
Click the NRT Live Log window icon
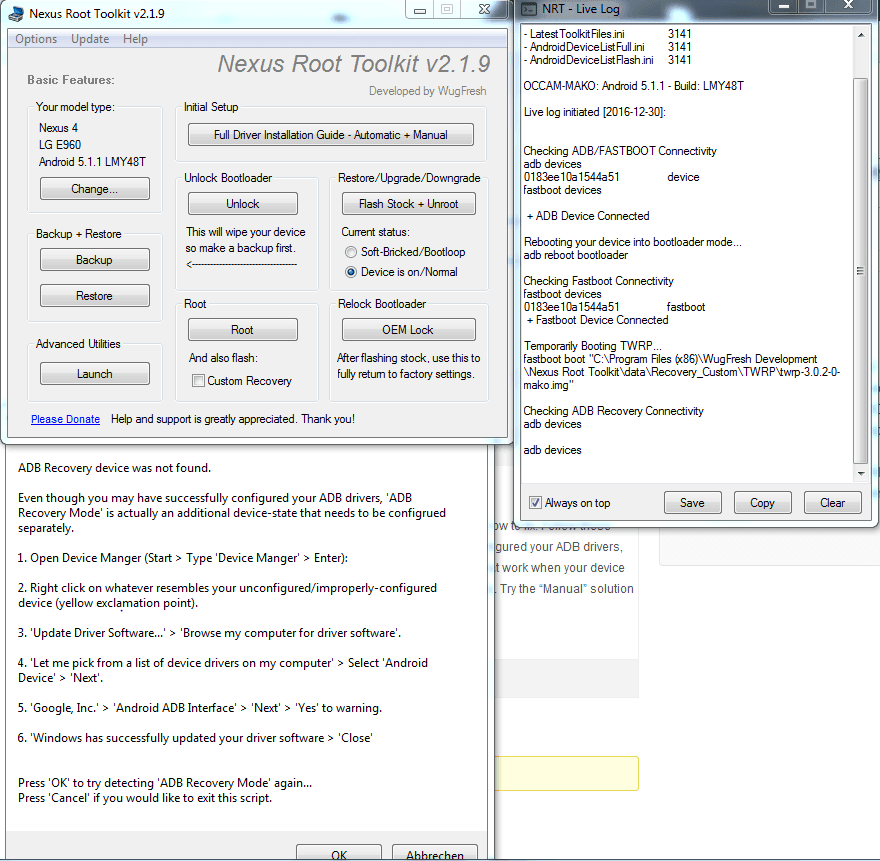coord(529,9)
